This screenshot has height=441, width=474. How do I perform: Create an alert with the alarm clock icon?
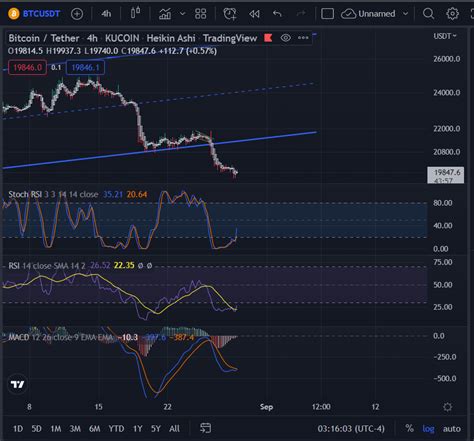[230, 14]
